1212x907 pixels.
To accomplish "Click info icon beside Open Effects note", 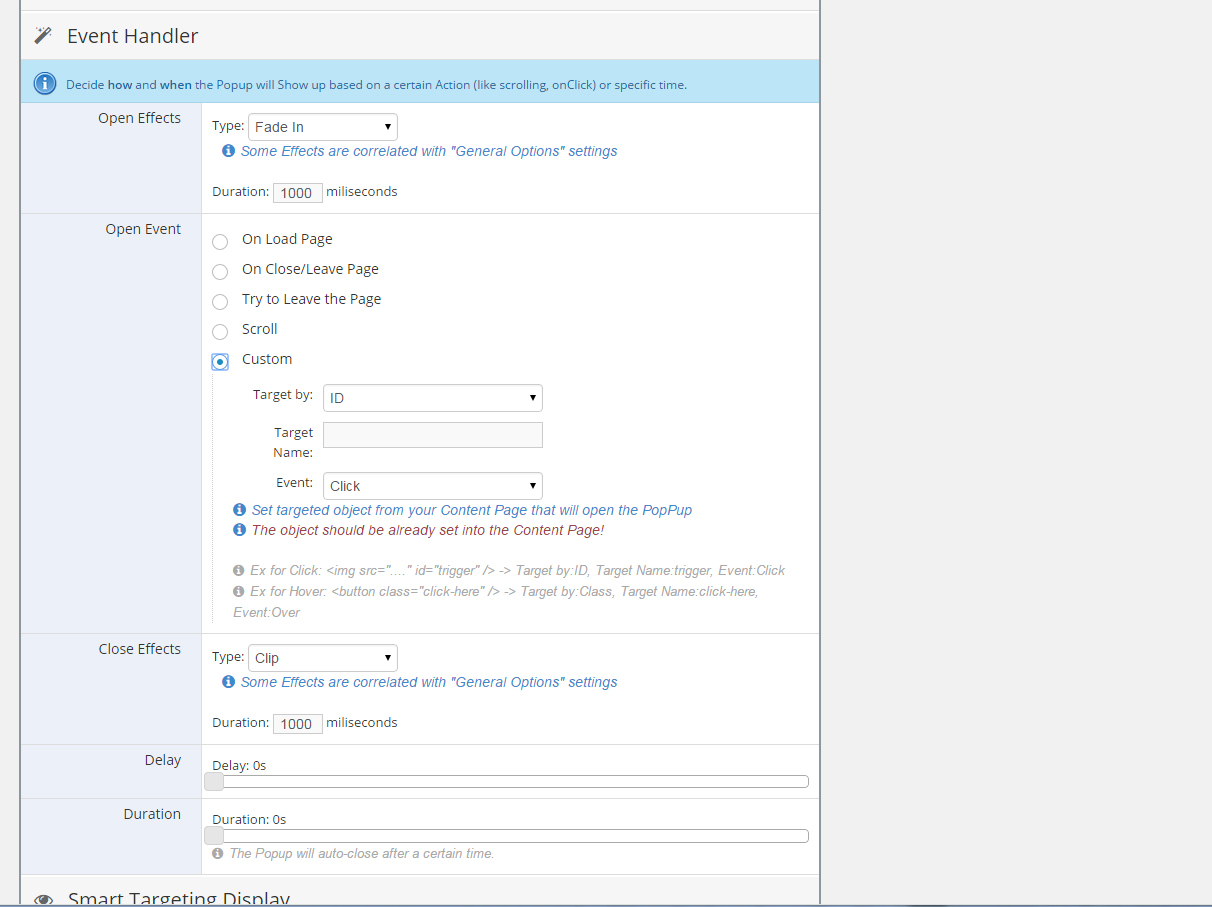I will click(229, 152).
